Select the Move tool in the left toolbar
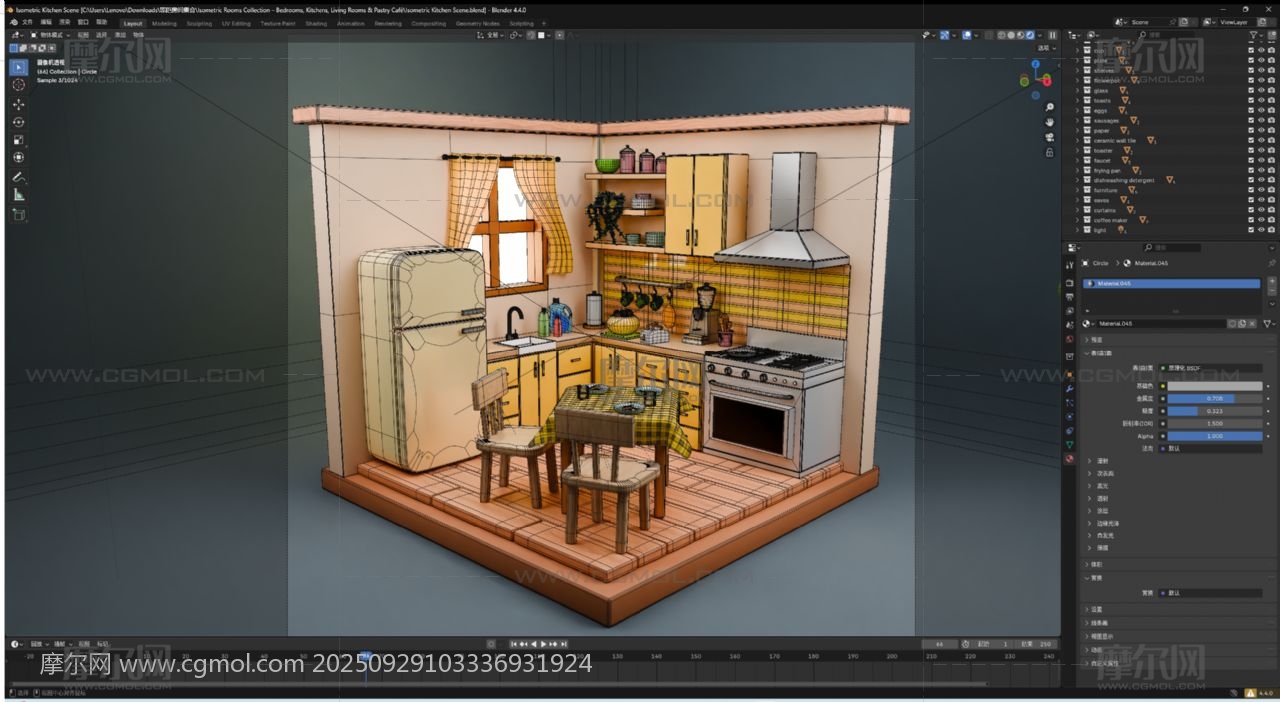This screenshot has height=702, width=1280. (x=18, y=104)
